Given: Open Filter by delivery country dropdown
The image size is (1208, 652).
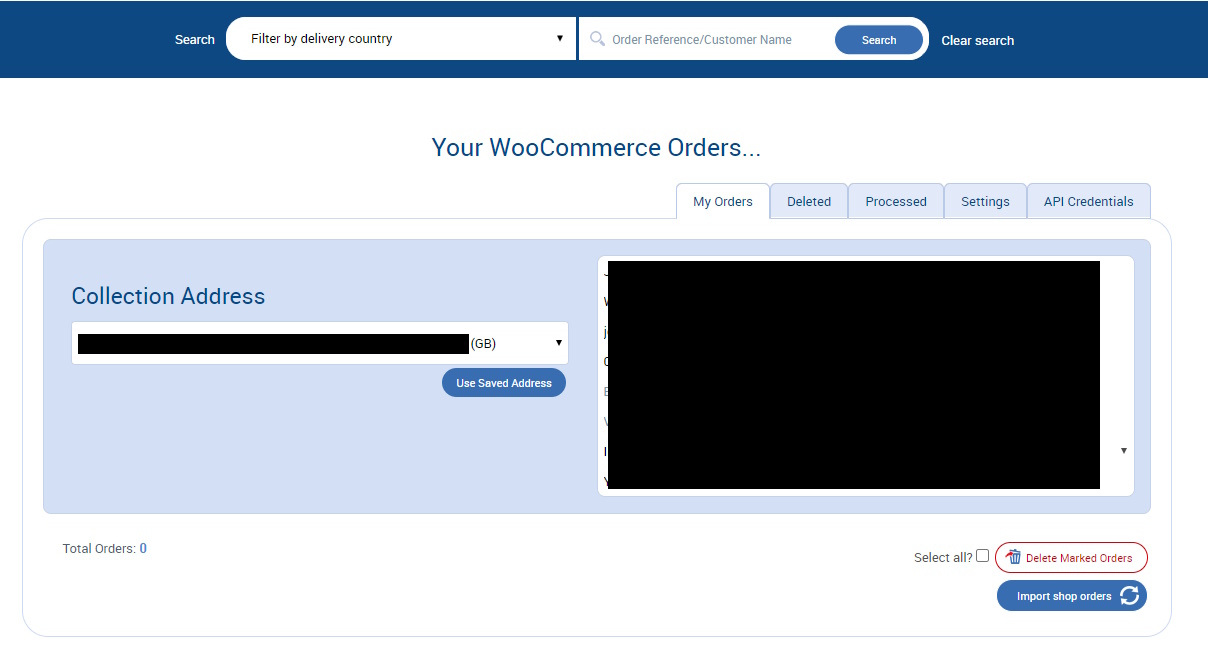Looking at the screenshot, I should point(401,39).
